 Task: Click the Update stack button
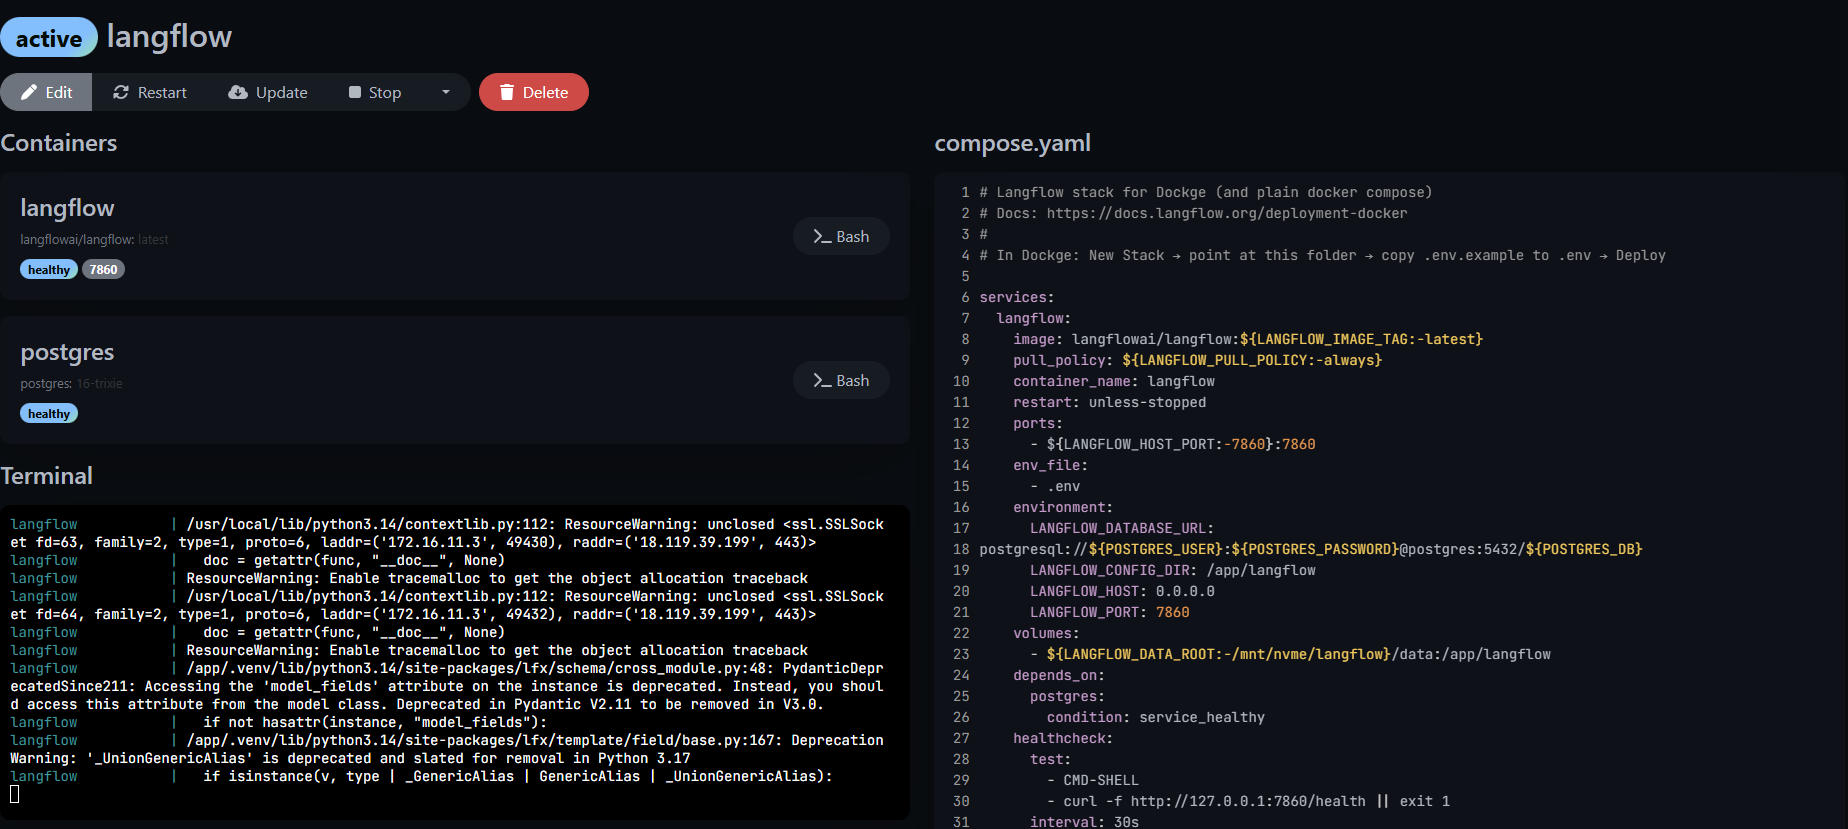point(268,92)
